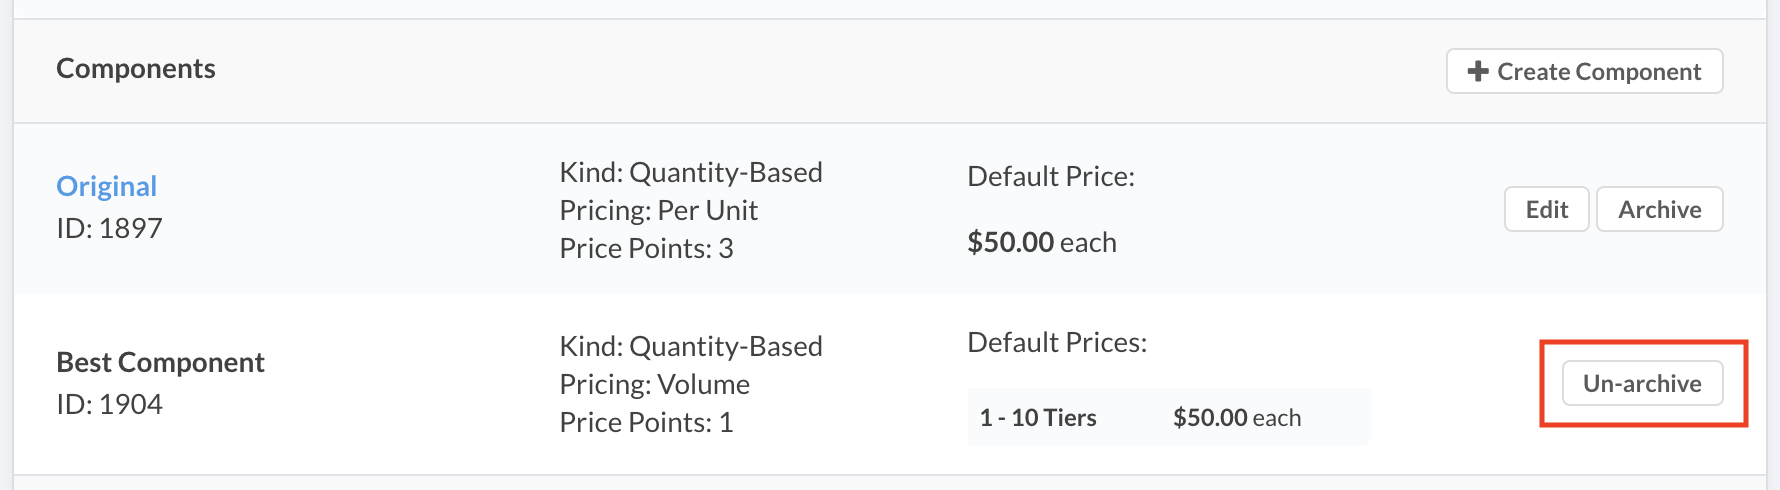
Task: Click Kind: Quantity-Based for Original component
Action: point(691,173)
